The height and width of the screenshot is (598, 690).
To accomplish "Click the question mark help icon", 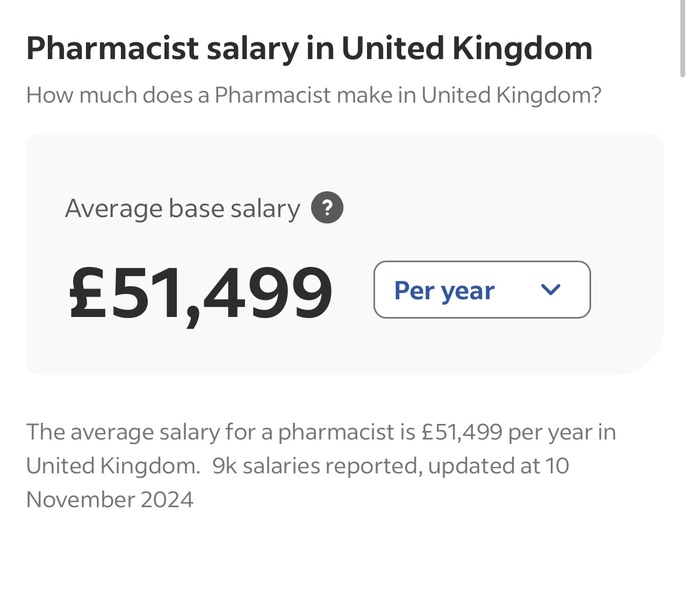I will click(x=327, y=208).
